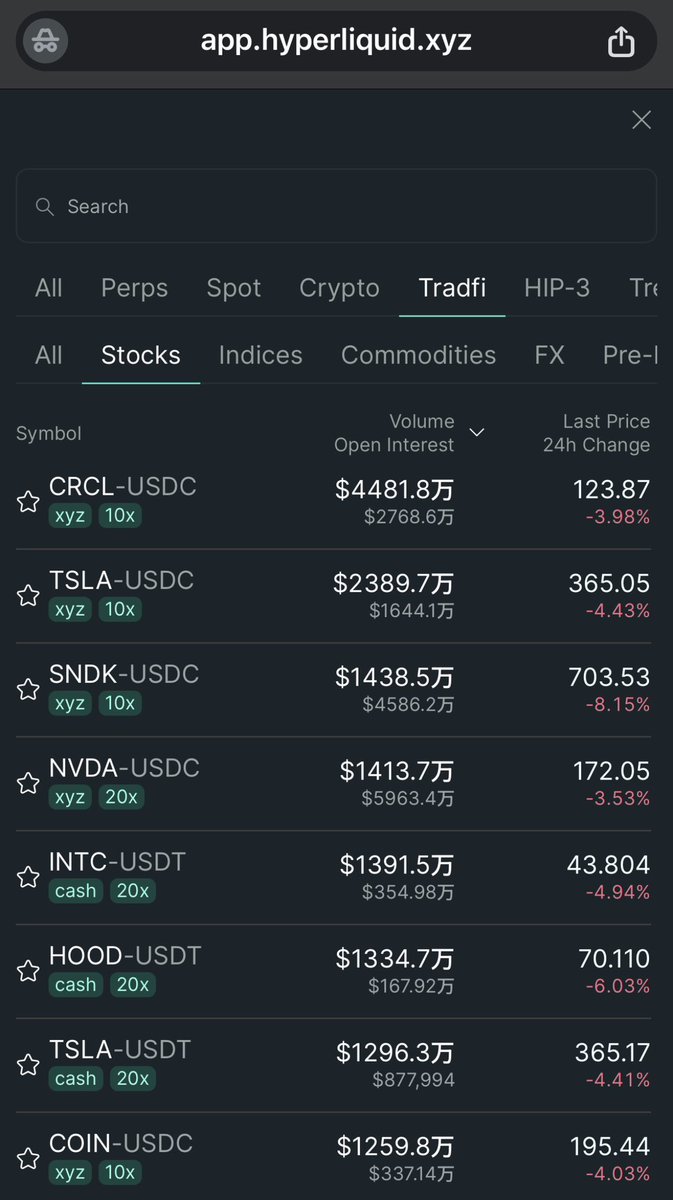The image size is (673, 1200).
Task: Favorite the TSLA-USDT cash market
Action: coord(28,1066)
